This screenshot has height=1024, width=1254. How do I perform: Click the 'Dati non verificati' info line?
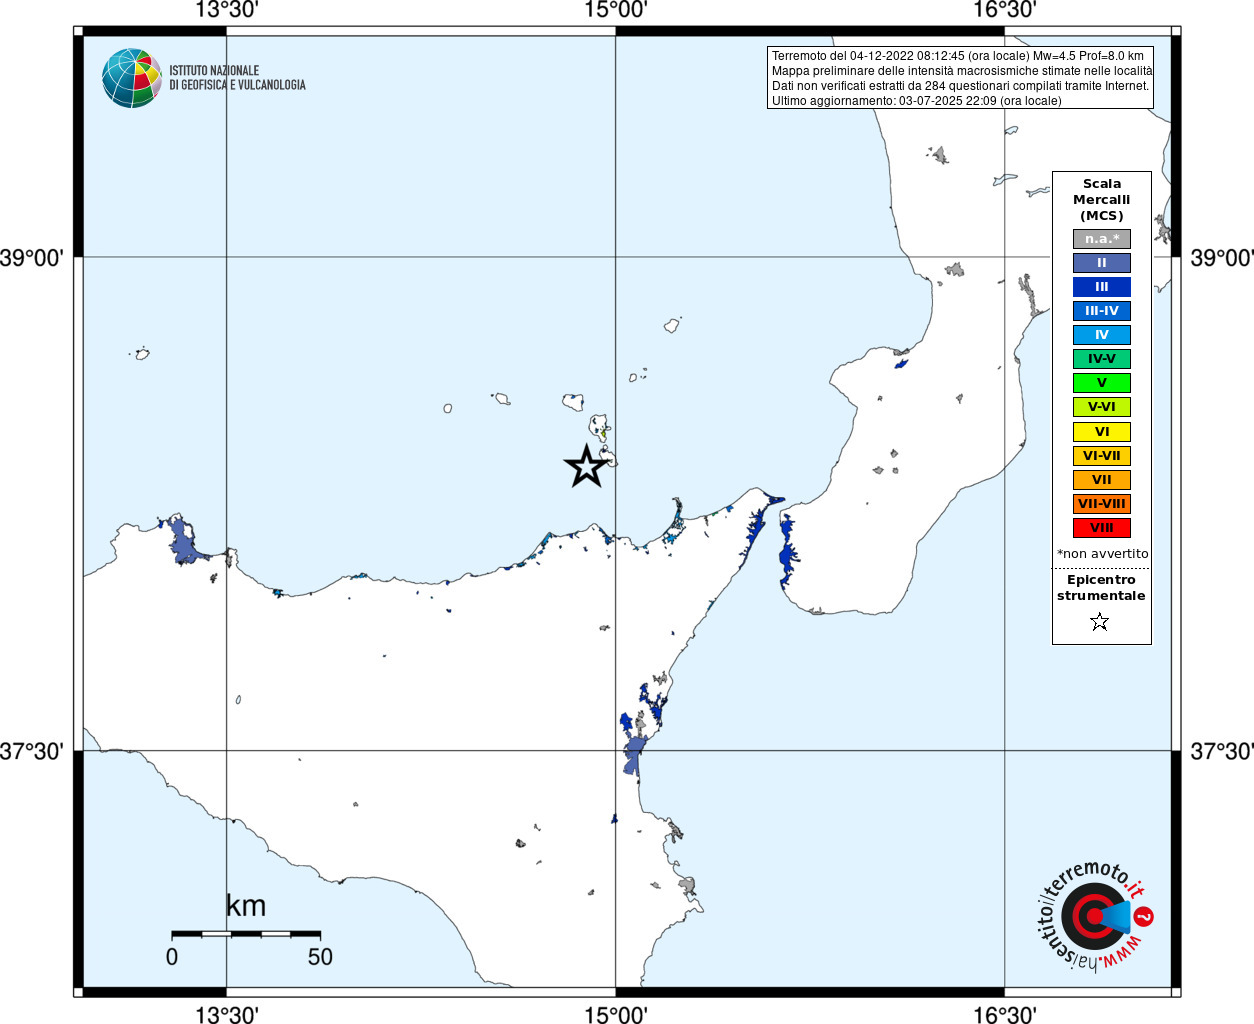click(x=960, y=86)
